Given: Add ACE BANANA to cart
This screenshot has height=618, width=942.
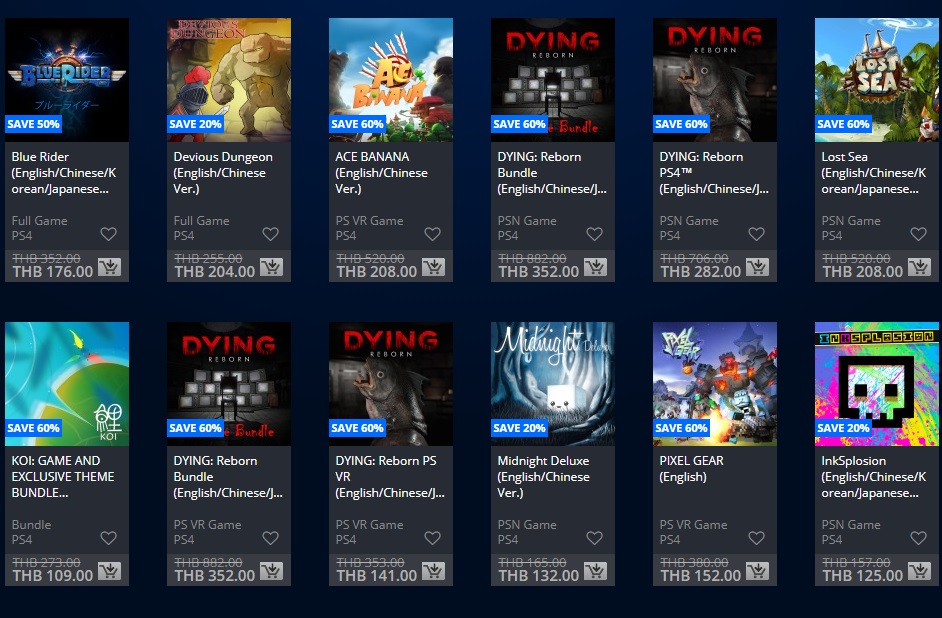Looking at the screenshot, I should [x=433, y=267].
